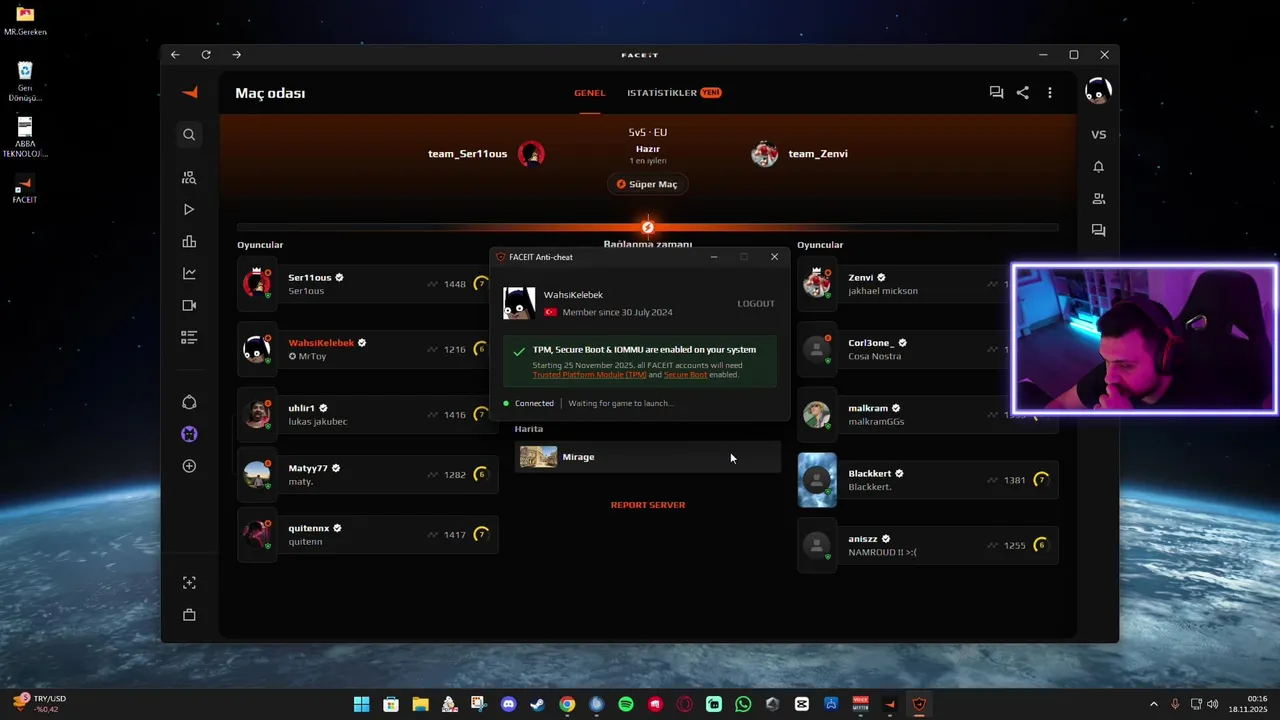This screenshot has height=720, width=1280.
Task: Select the Mirage map row
Action: (x=647, y=457)
